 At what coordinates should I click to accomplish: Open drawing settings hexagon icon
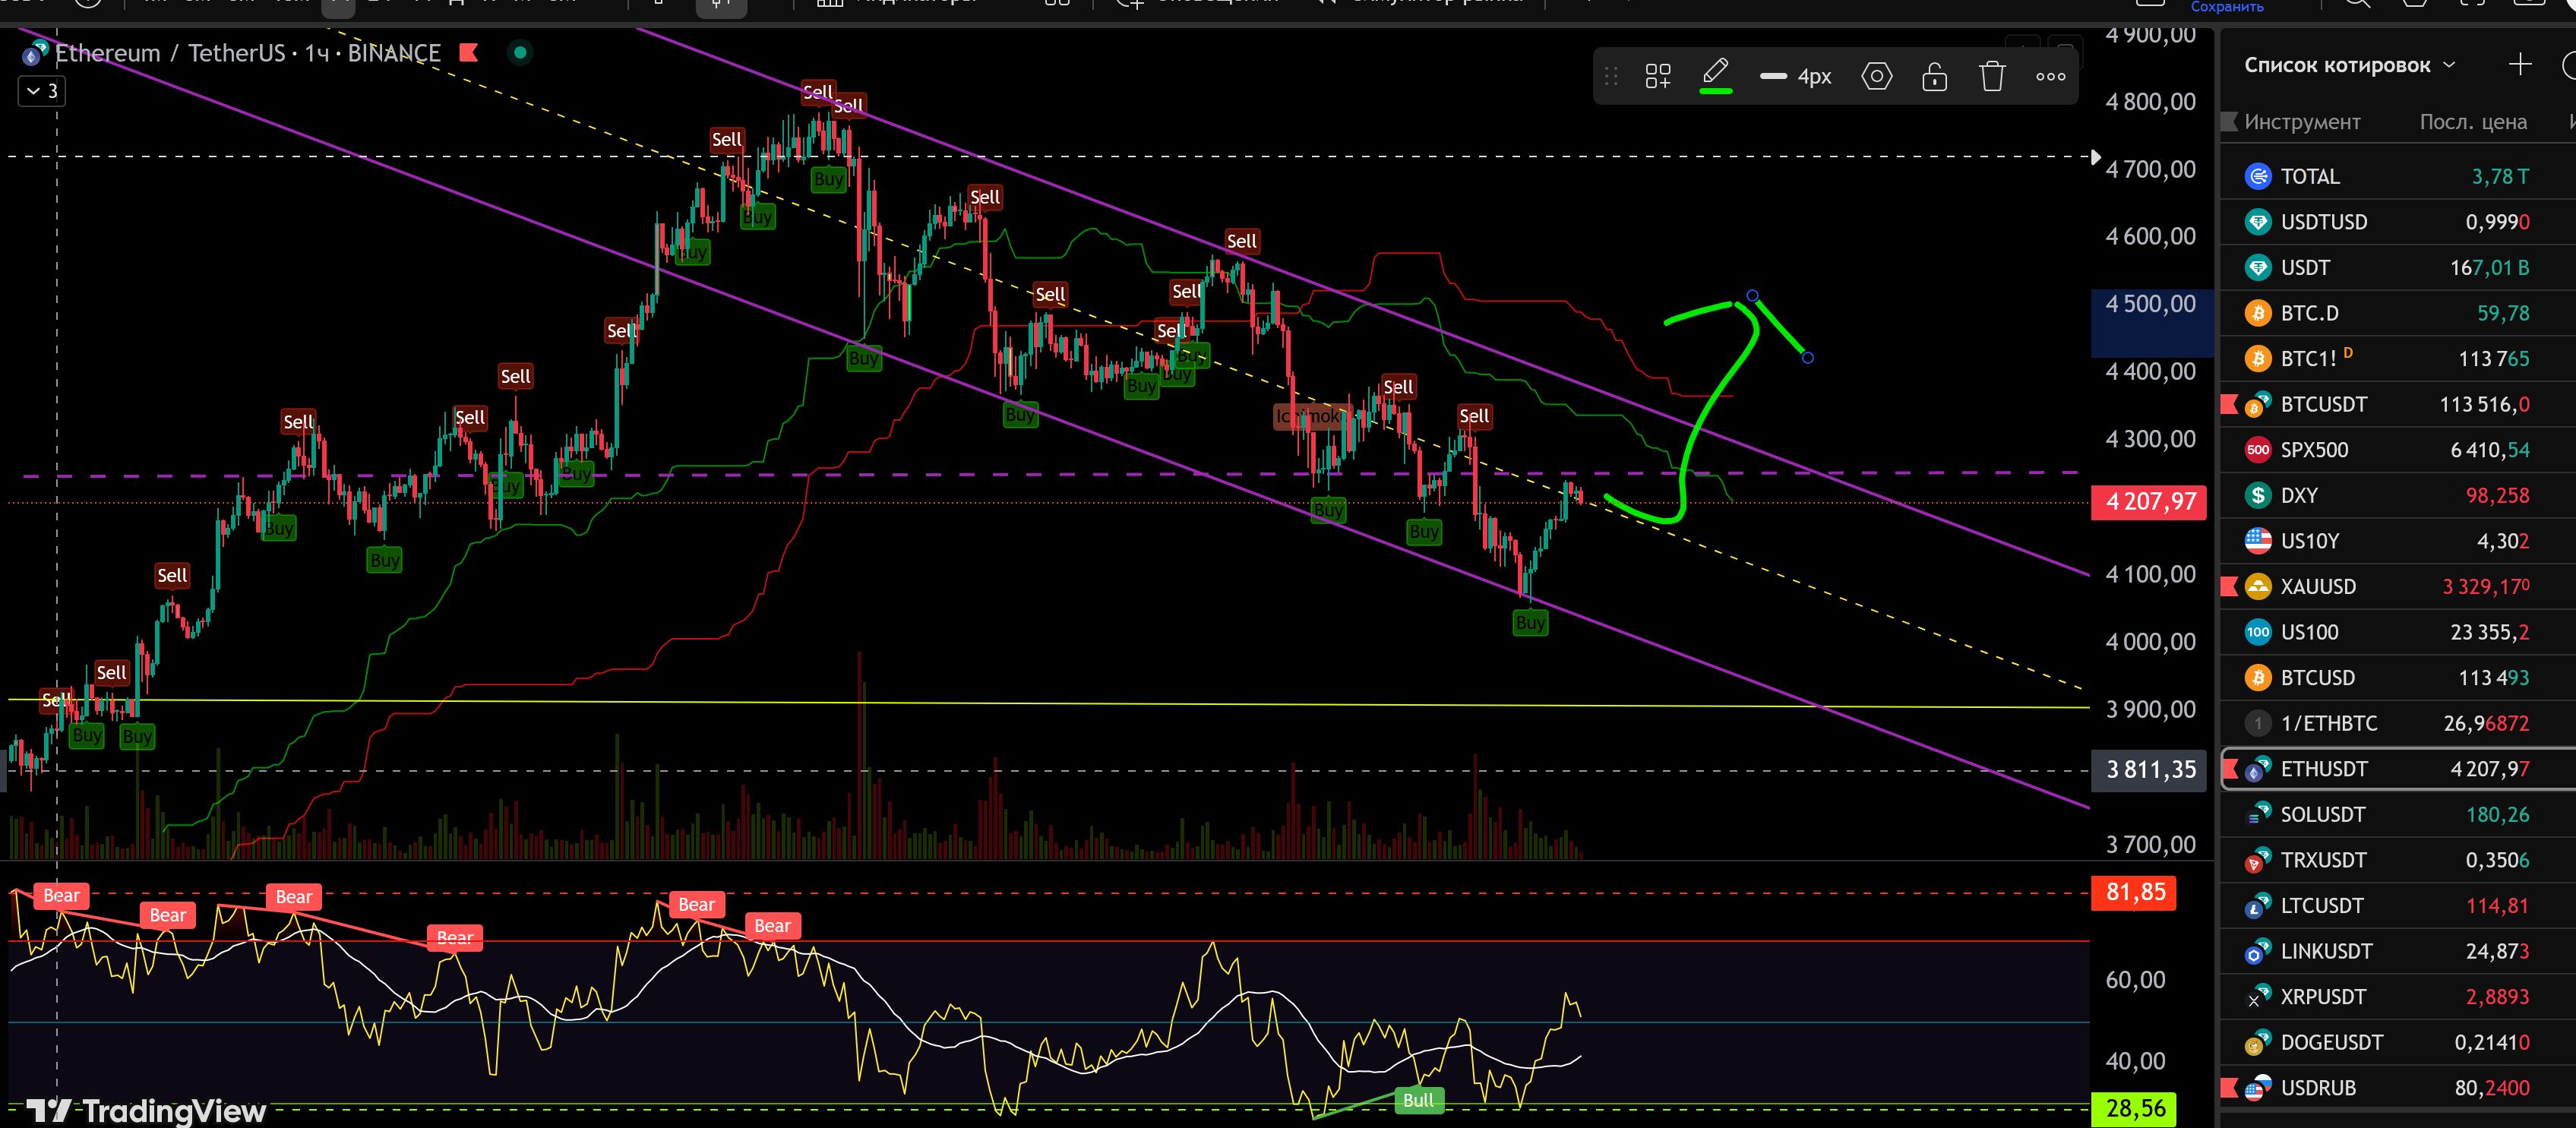click(1876, 76)
